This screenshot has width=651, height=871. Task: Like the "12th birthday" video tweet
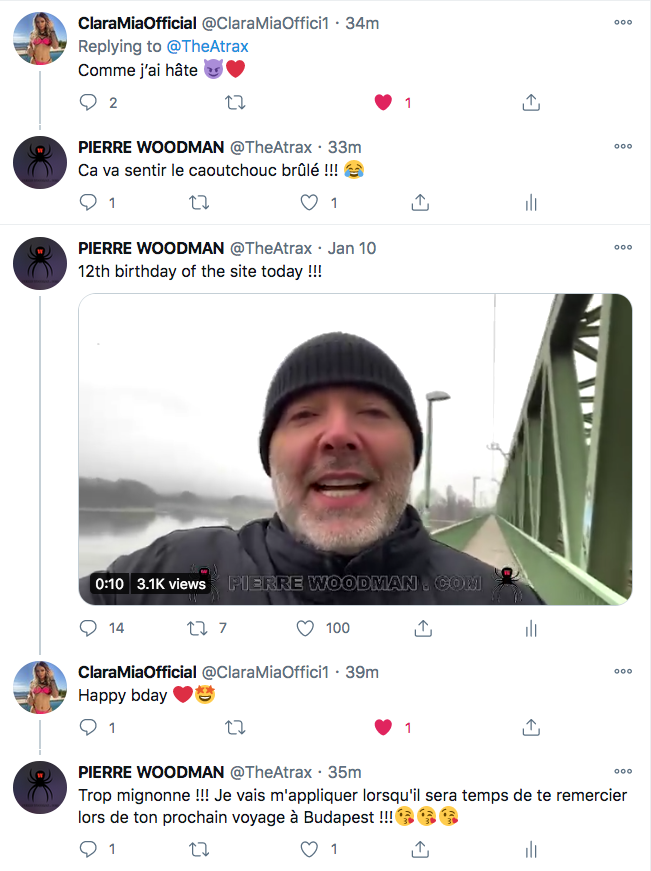pos(307,628)
